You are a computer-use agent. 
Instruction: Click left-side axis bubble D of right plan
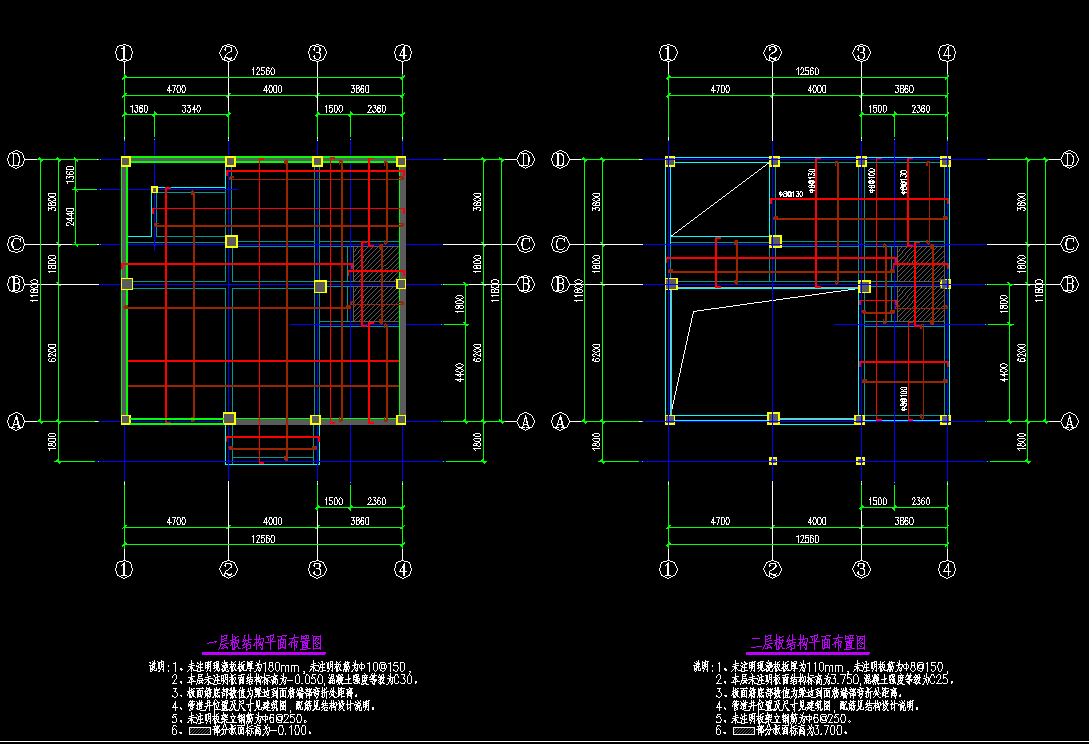tap(561, 159)
